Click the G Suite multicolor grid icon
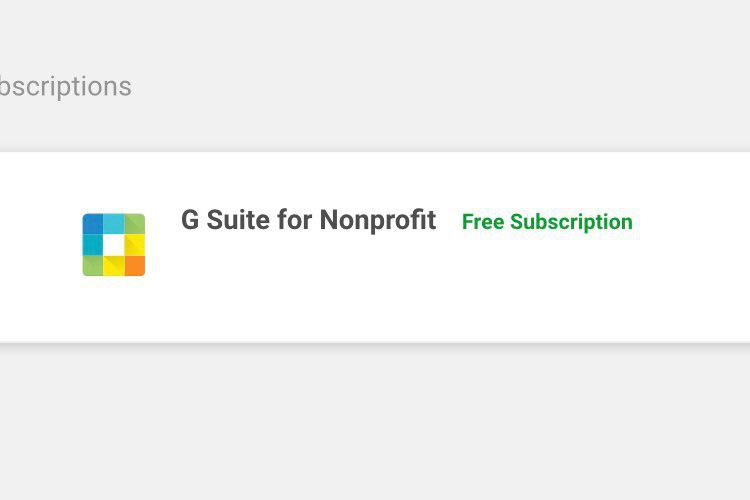The height and width of the screenshot is (500, 750). tap(114, 244)
